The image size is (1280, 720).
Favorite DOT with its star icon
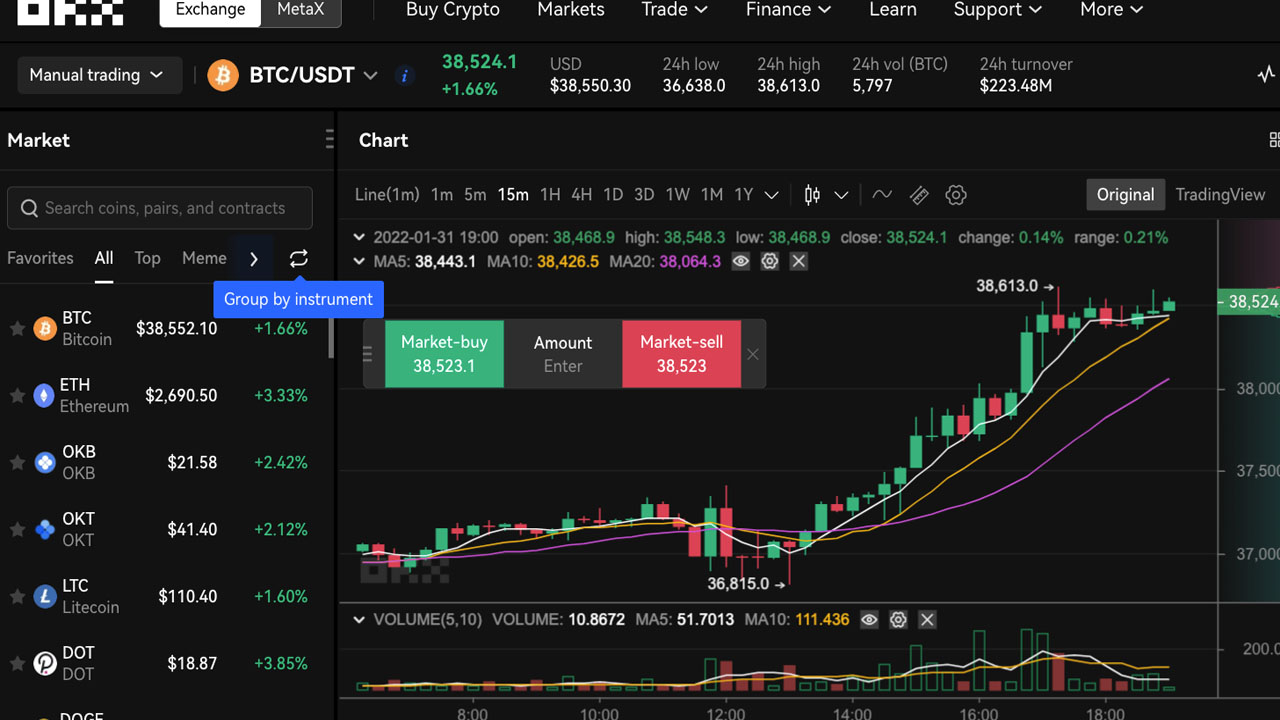coord(16,663)
